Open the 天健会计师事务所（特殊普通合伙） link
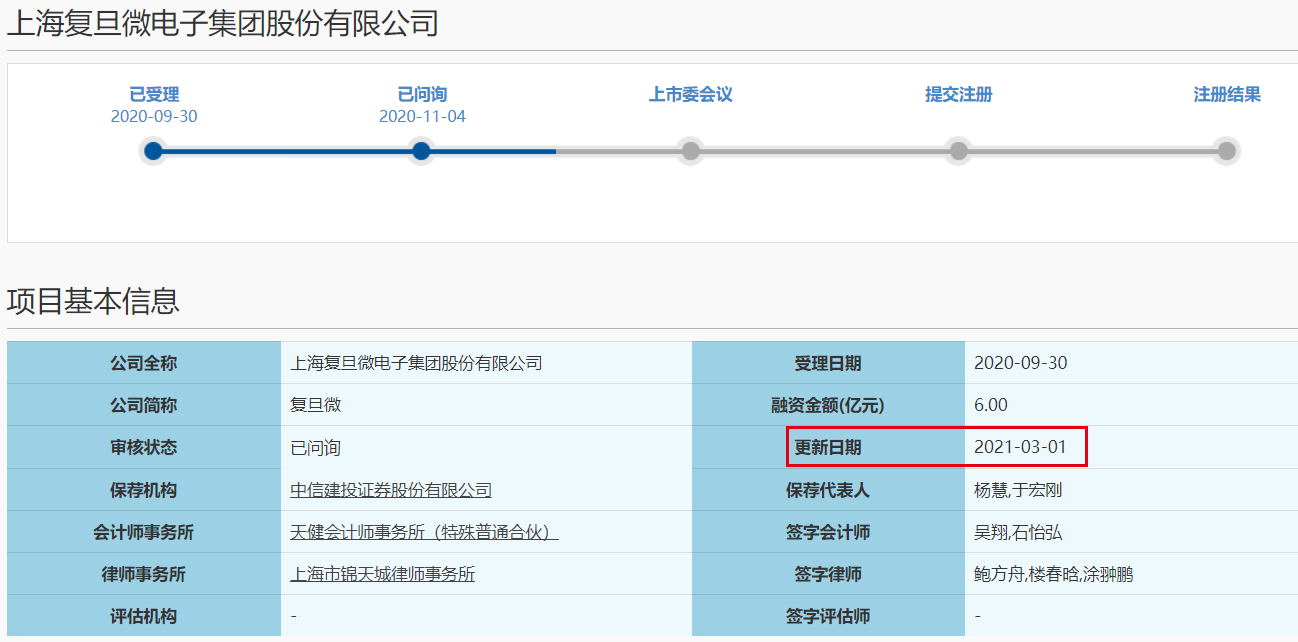This screenshot has width=1298, height=642. pos(424,532)
